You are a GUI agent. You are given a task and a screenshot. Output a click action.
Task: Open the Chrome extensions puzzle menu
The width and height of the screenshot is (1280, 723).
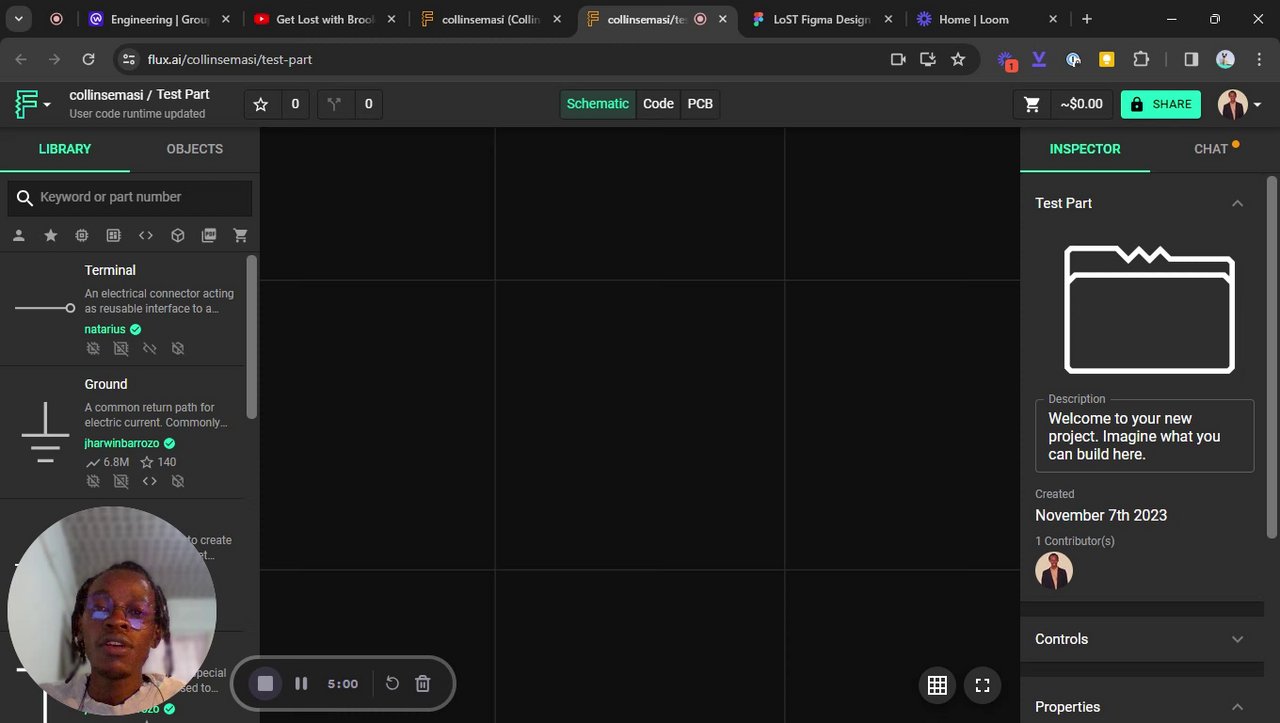click(1141, 59)
